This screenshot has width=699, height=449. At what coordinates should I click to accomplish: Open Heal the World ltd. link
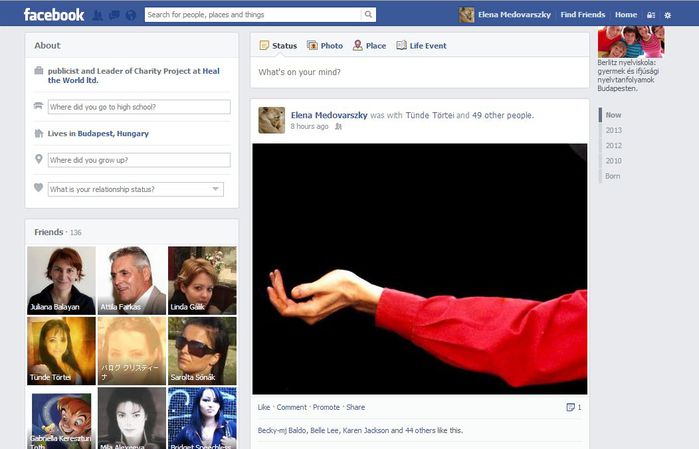tap(134, 75)
